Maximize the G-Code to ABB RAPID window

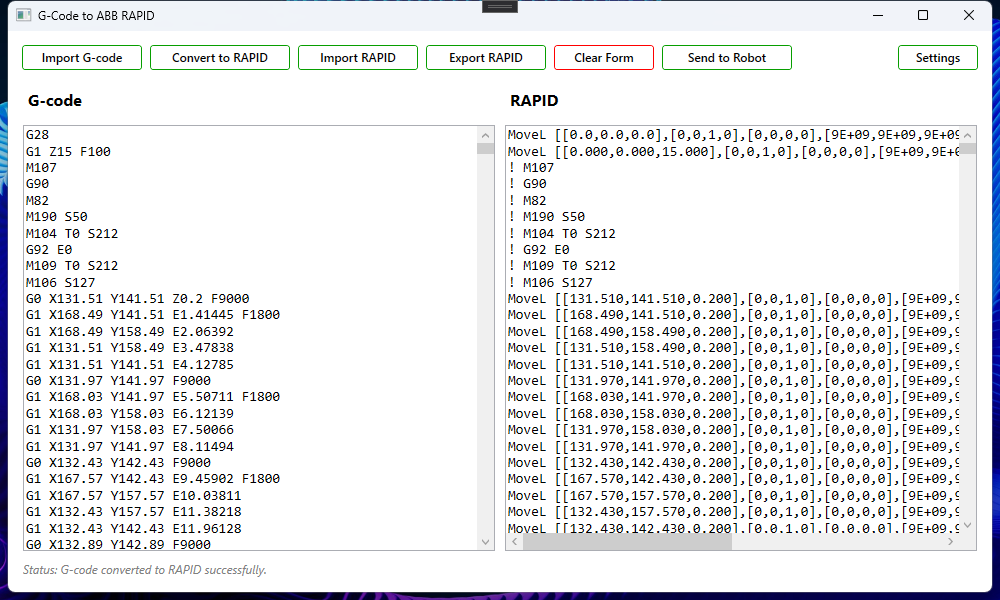(x=923, y=16)
